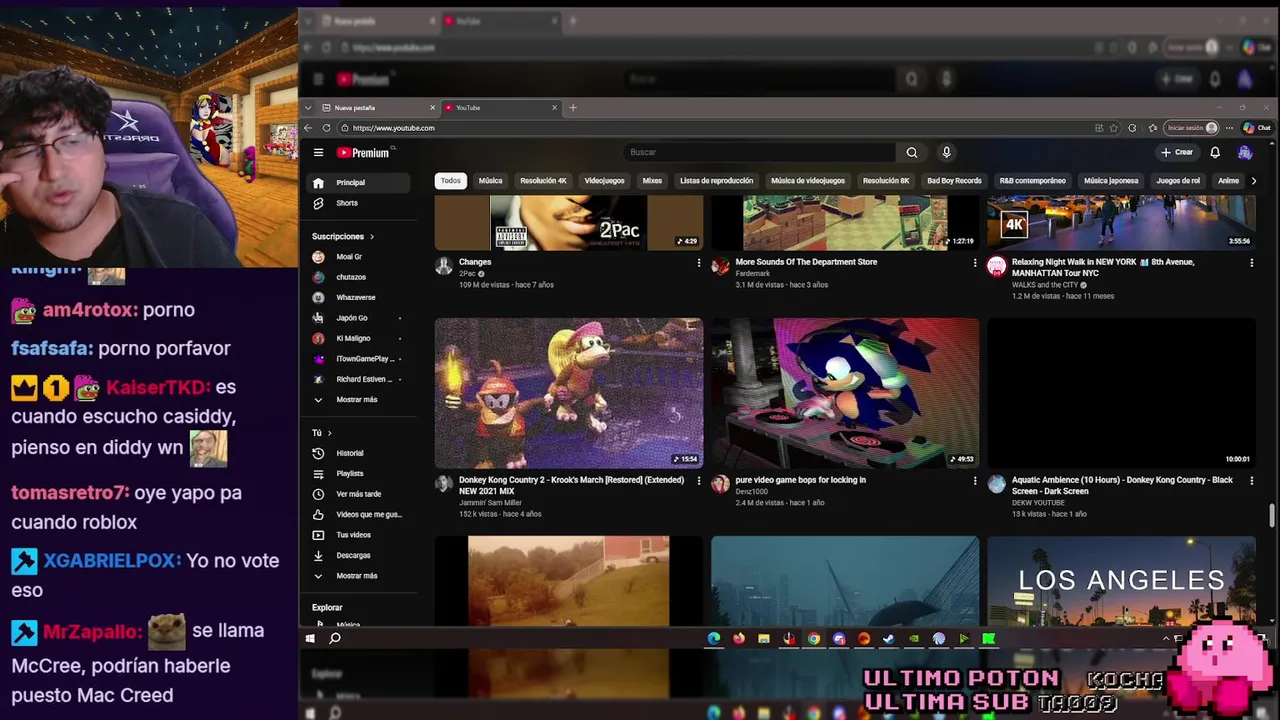Image resolution: width=1280 pixels, height=720 pixels.
Task: Open the LOS ANGELES video thumbnail
Action: [1121, 581]
